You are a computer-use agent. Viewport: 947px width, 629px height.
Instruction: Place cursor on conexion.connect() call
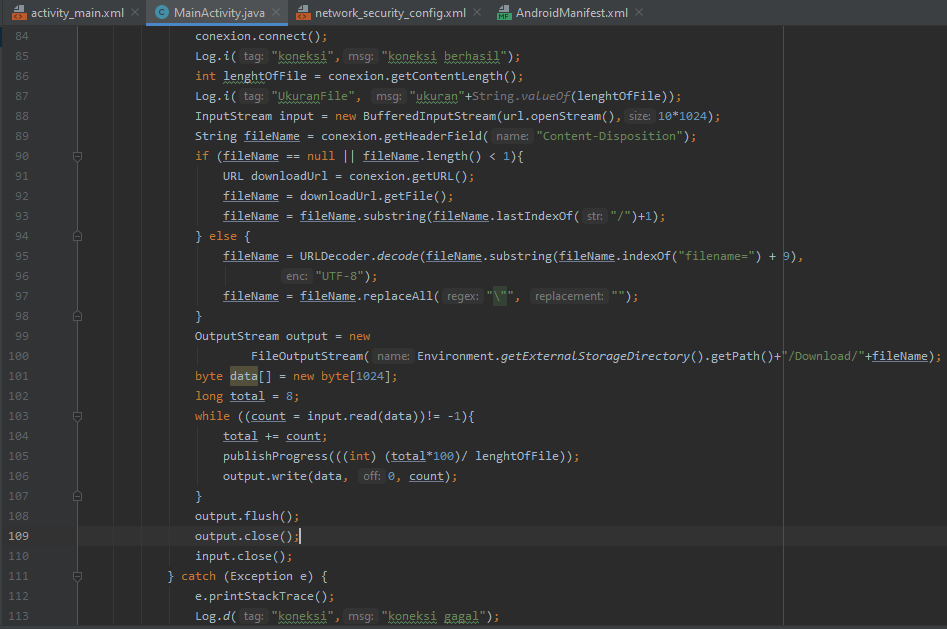click(x=261, y=36)
